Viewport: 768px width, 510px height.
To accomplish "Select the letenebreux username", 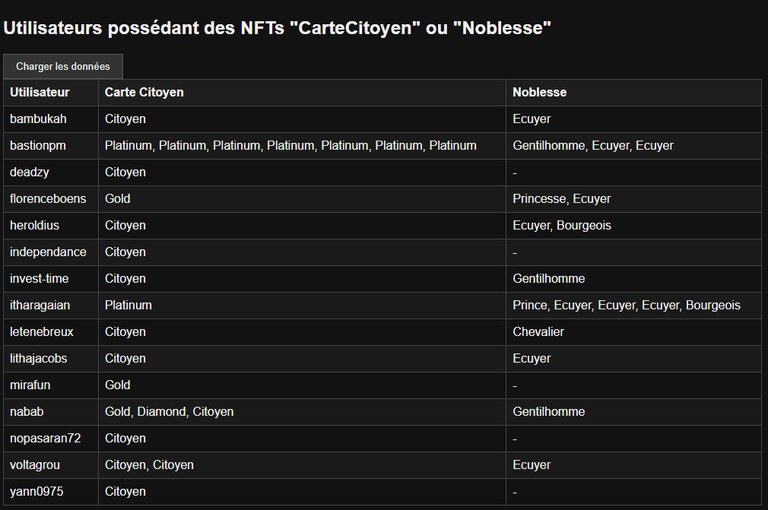I will pyautogui.click(x=42, y=332).
